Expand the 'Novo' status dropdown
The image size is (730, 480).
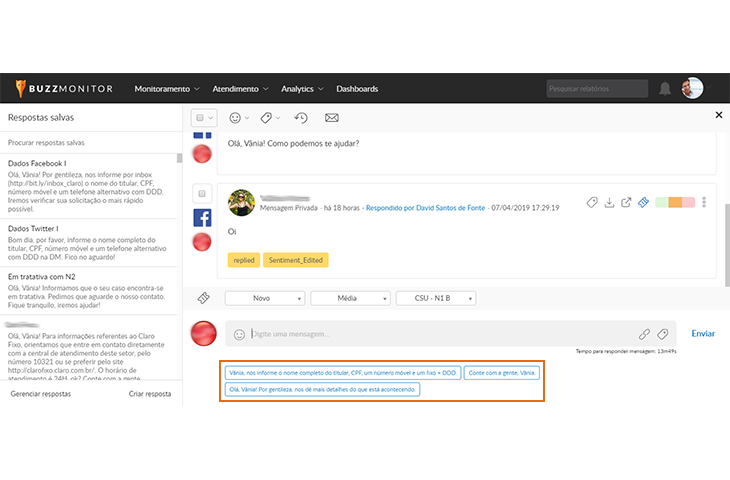click(264, 298)
